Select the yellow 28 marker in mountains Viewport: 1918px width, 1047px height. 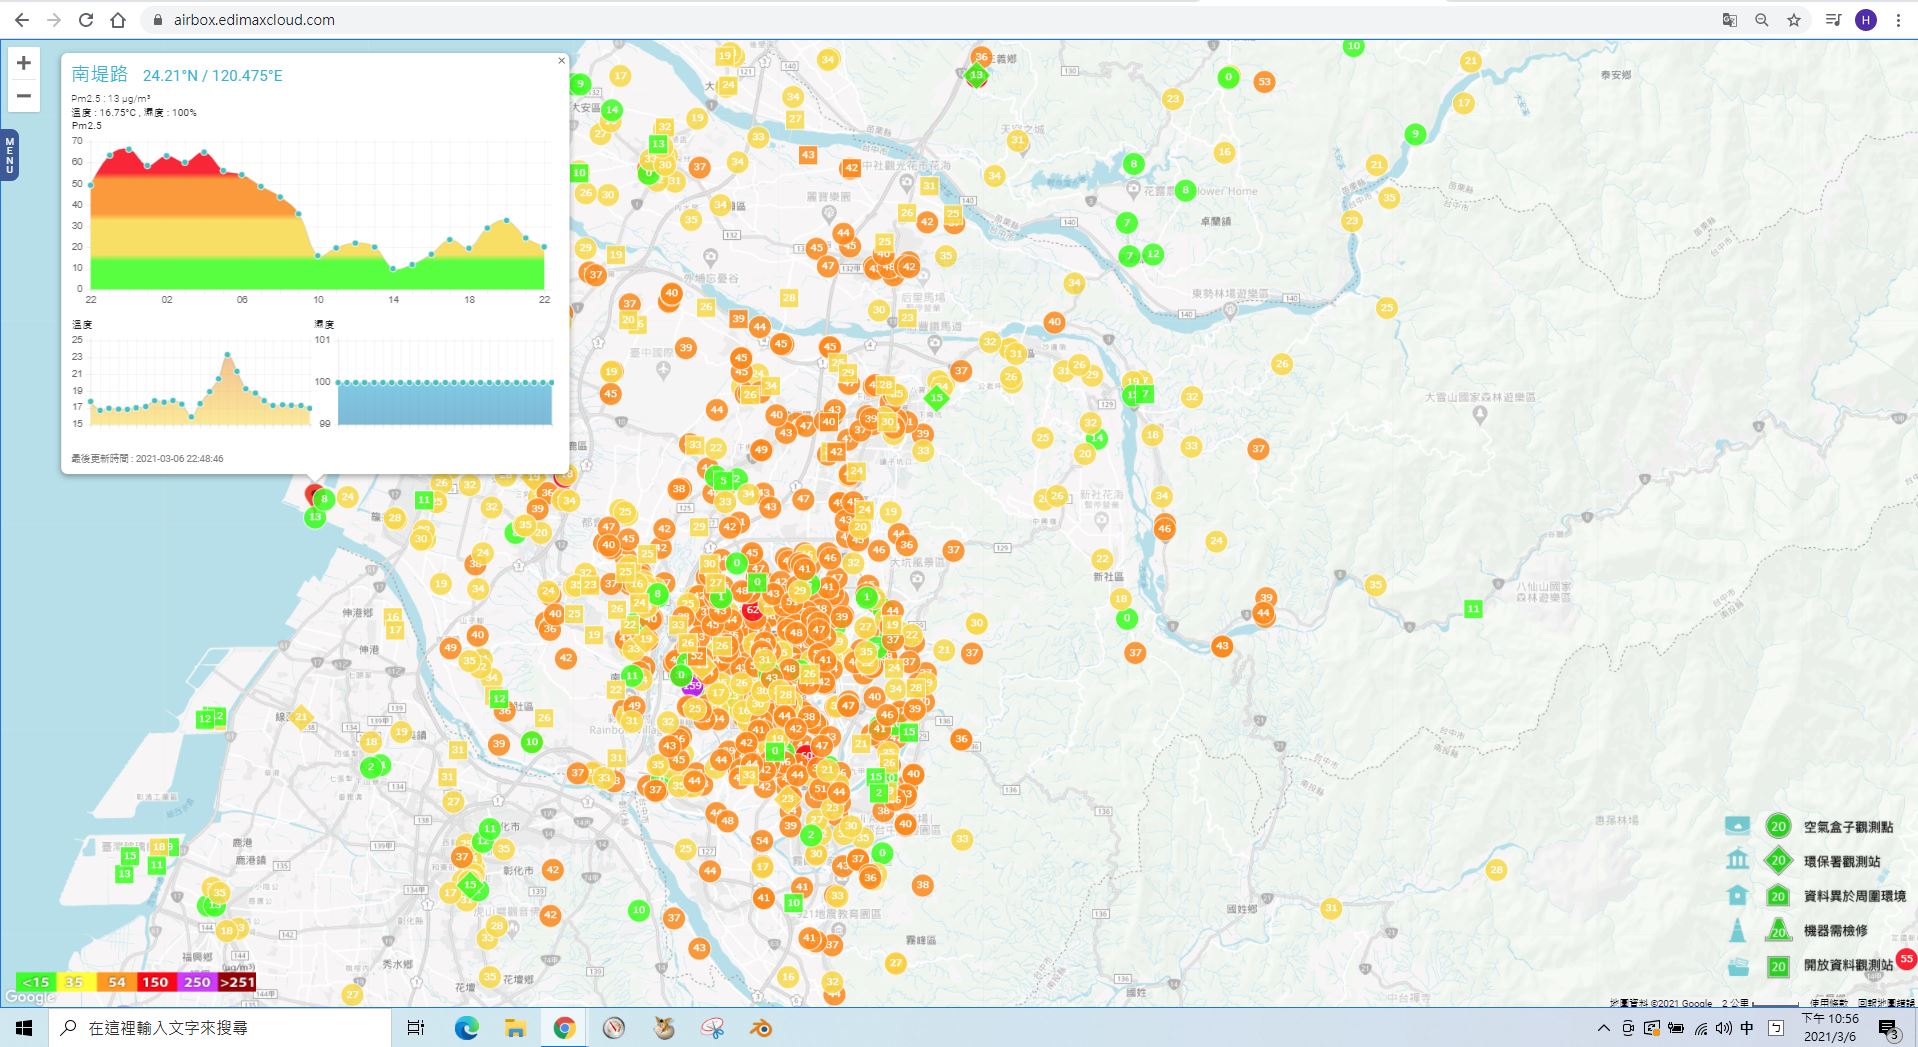pyautogui.click(x=1496, y=870)
